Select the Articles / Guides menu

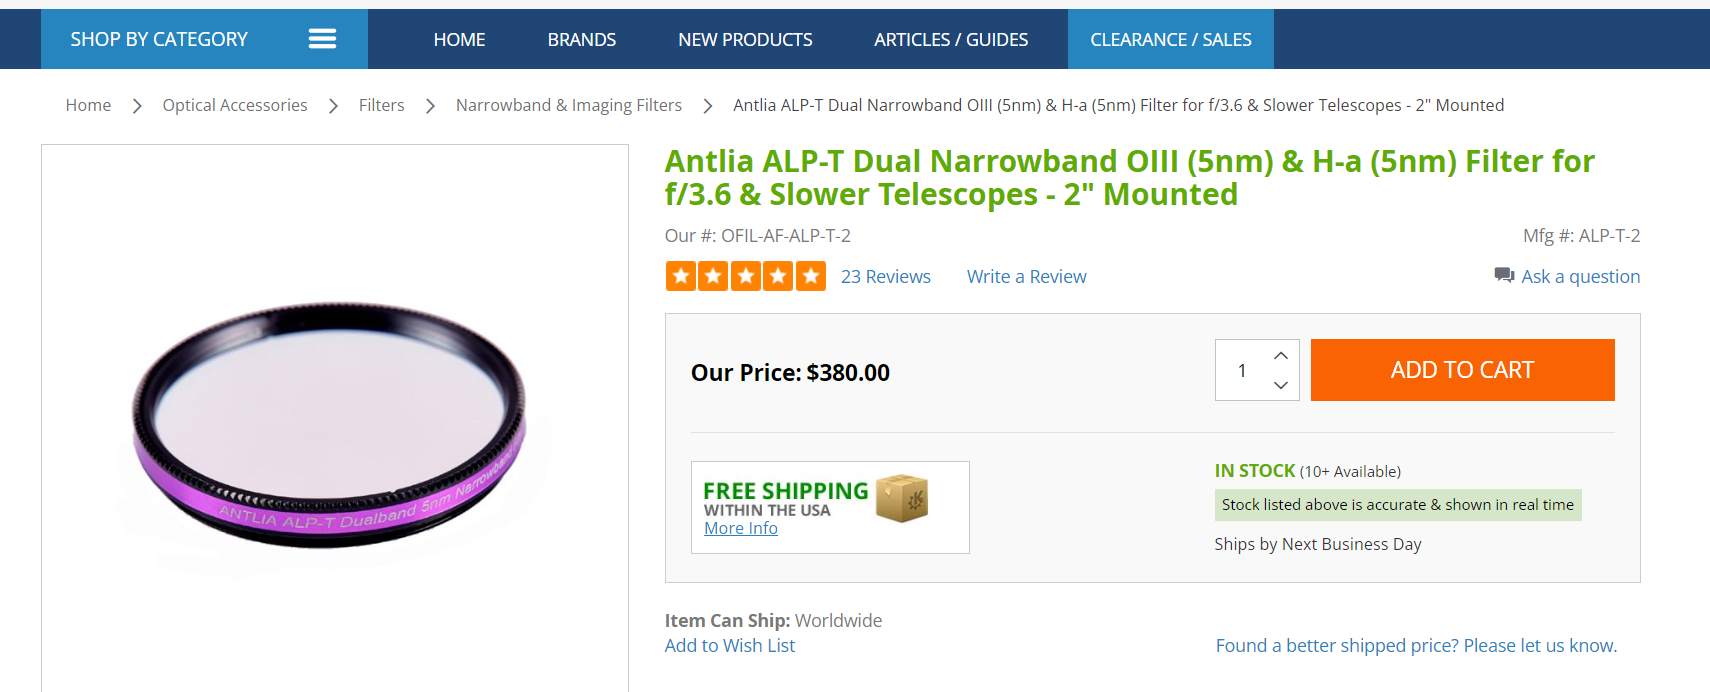coord(950,39)
